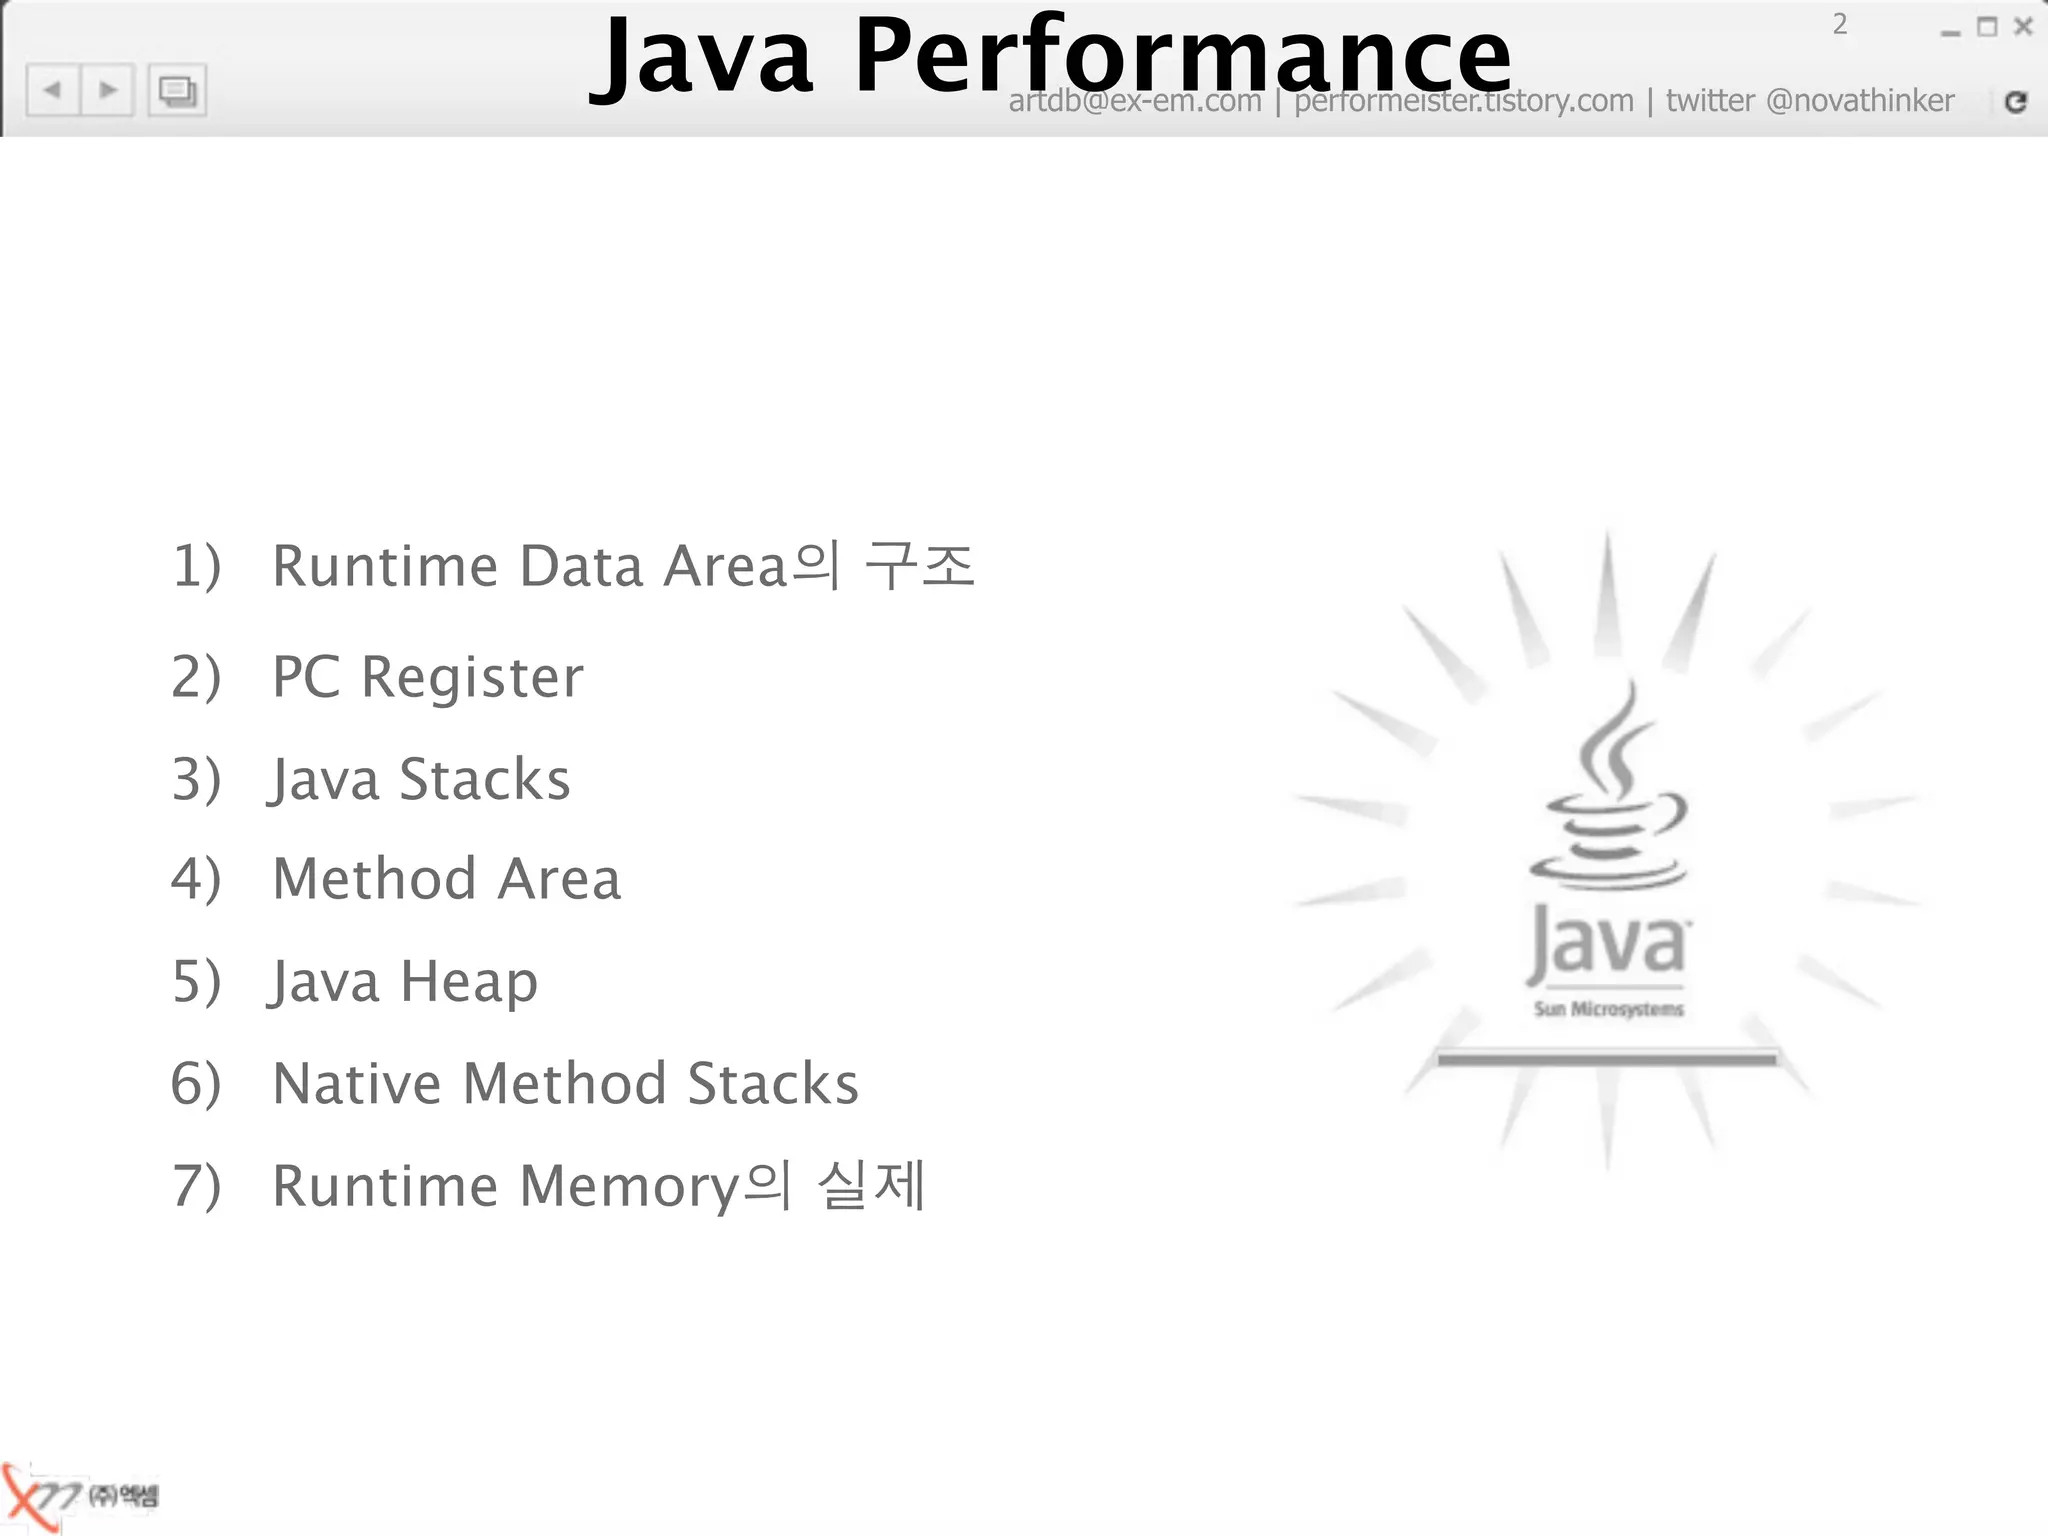Screen dimensions: 2048x1536
Task: Minimize the window
Action: pyautogui.click(x=1950, y=30)
